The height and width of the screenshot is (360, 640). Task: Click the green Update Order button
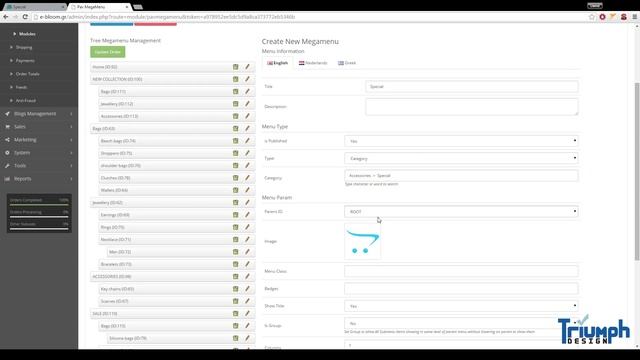coord(108,52)
